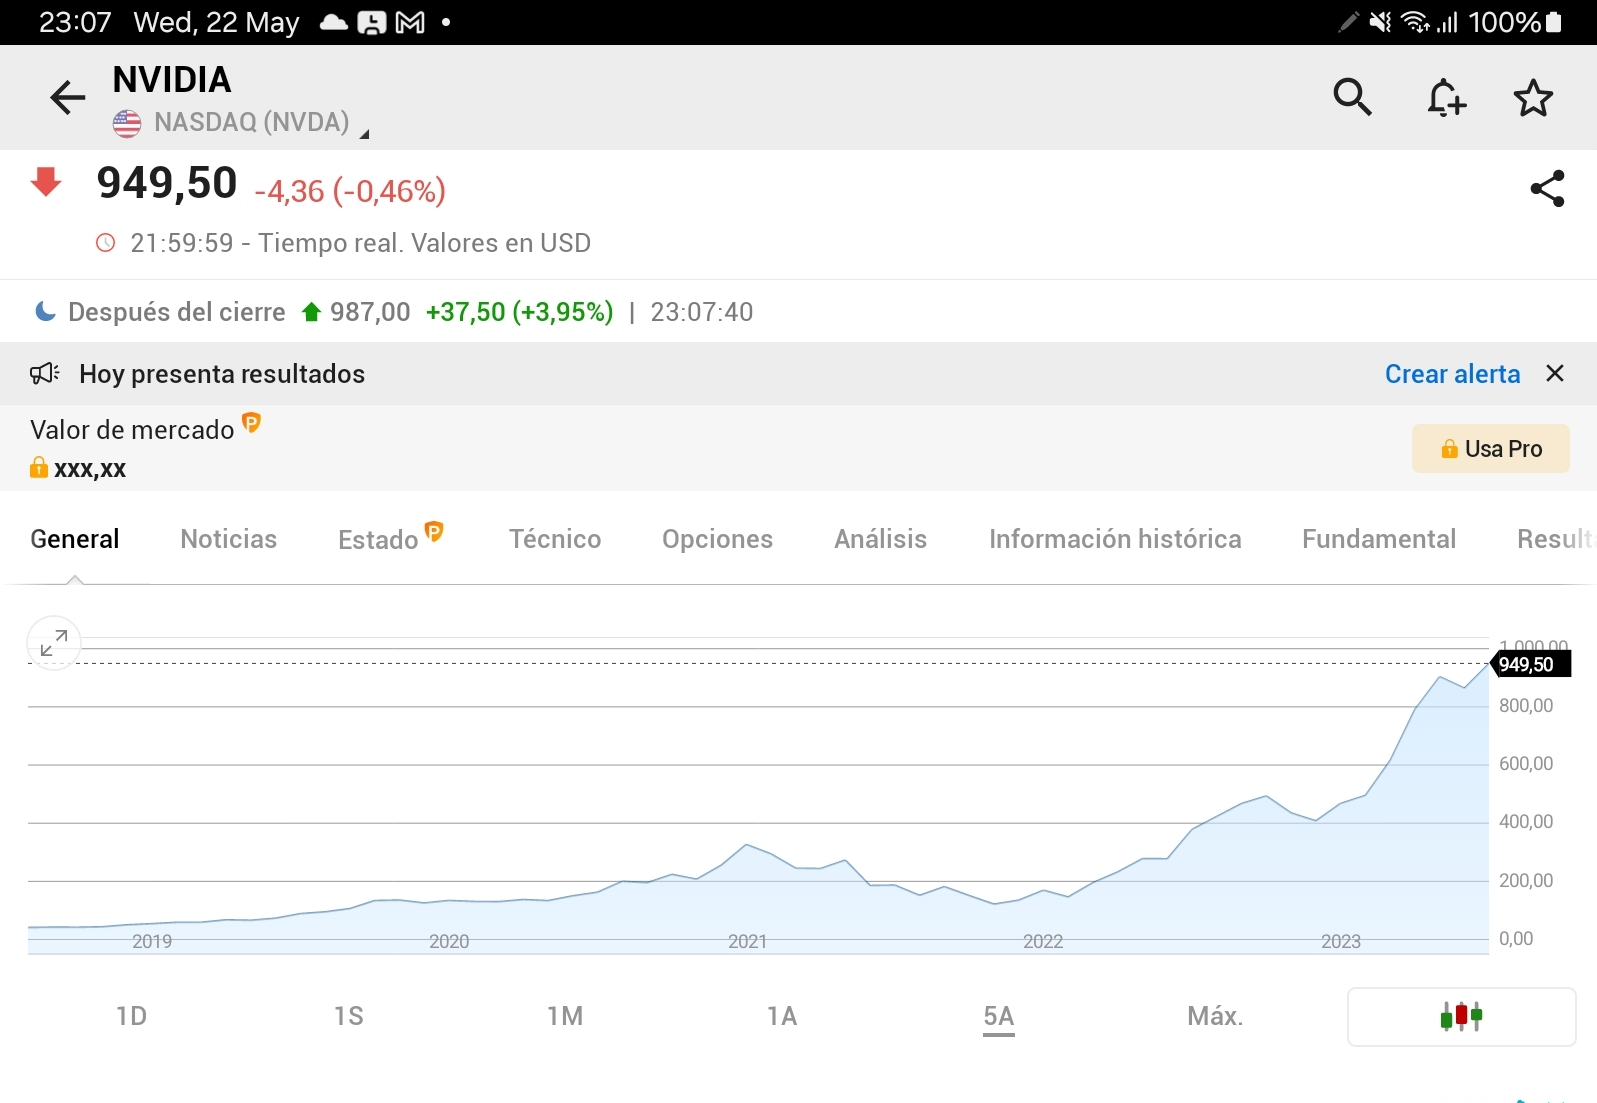Image resolution: width=1597 pixels, height=1103 pixels.
Task: Open the Información histórica tab
Action: point(1115,539)
